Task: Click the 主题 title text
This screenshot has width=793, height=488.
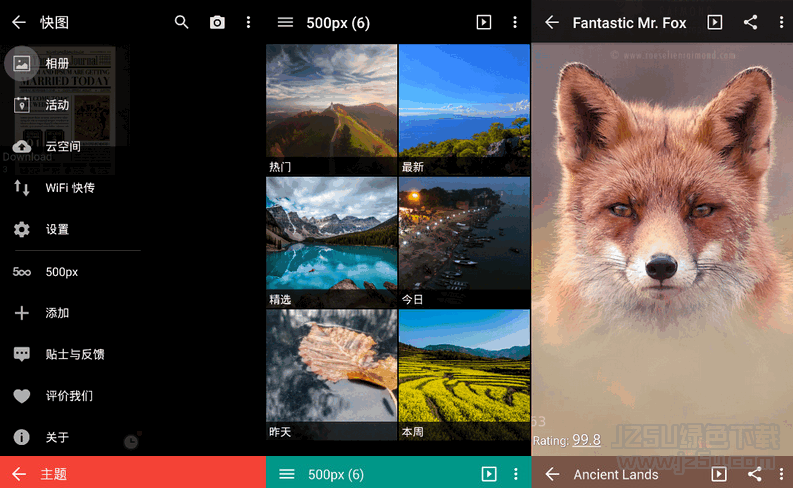Action: [x=54, y=474]
